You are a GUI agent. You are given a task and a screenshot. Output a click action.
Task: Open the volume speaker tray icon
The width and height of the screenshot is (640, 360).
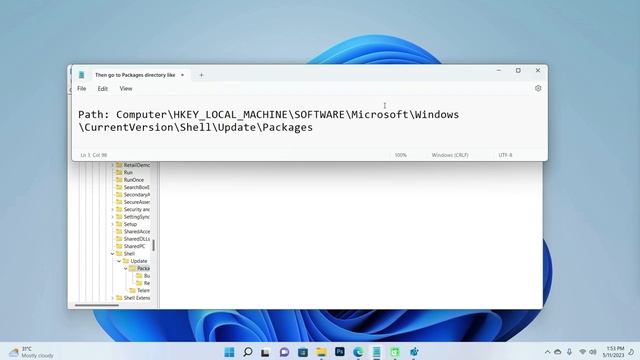click(593, 352)
